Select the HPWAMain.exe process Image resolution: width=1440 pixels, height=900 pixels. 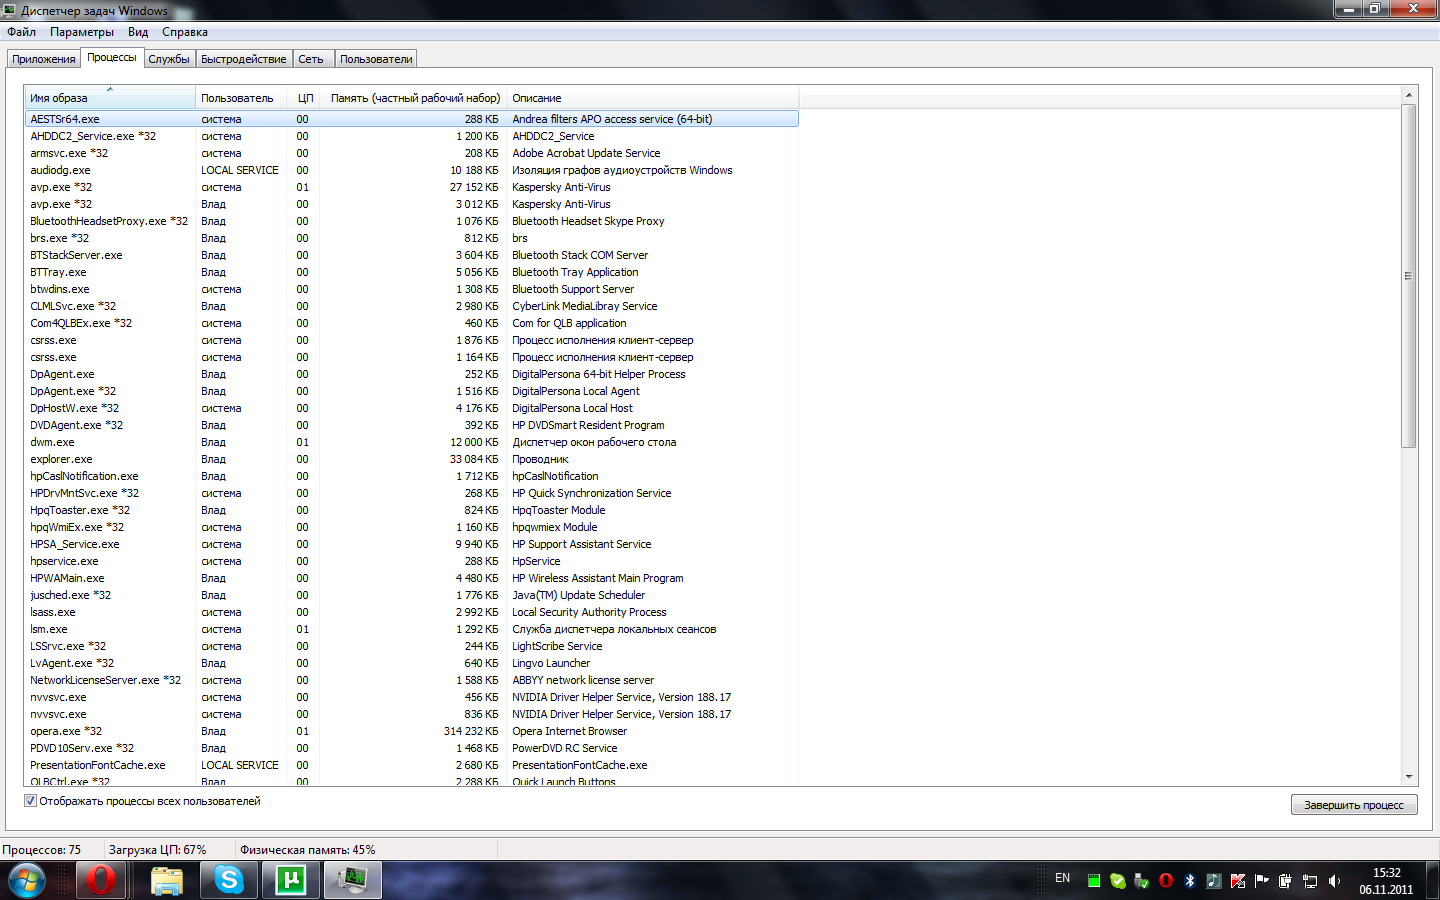(411, 578)
